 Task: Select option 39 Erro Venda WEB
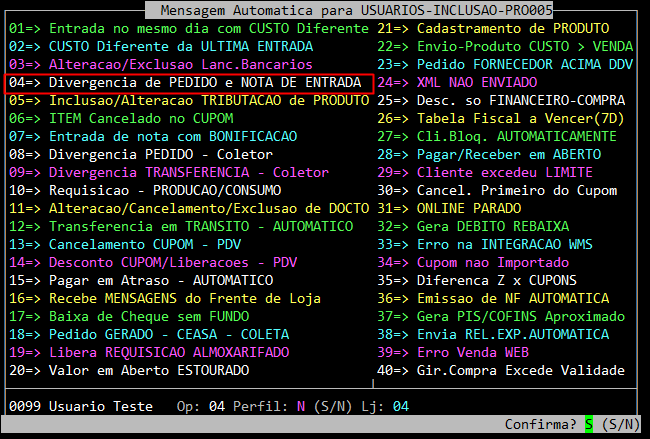pyautogui.click(x=472, y=353)
